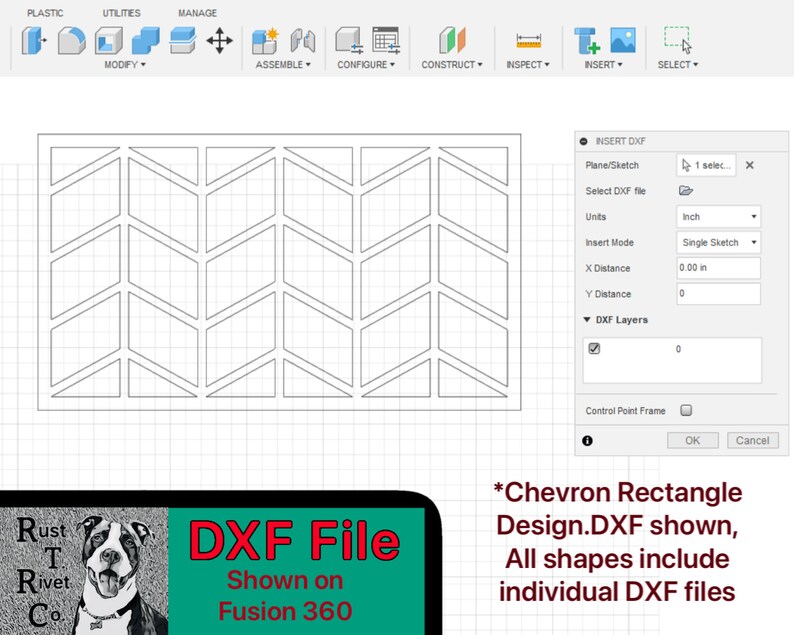Open the Configure model icon

[x=349, y=41]
